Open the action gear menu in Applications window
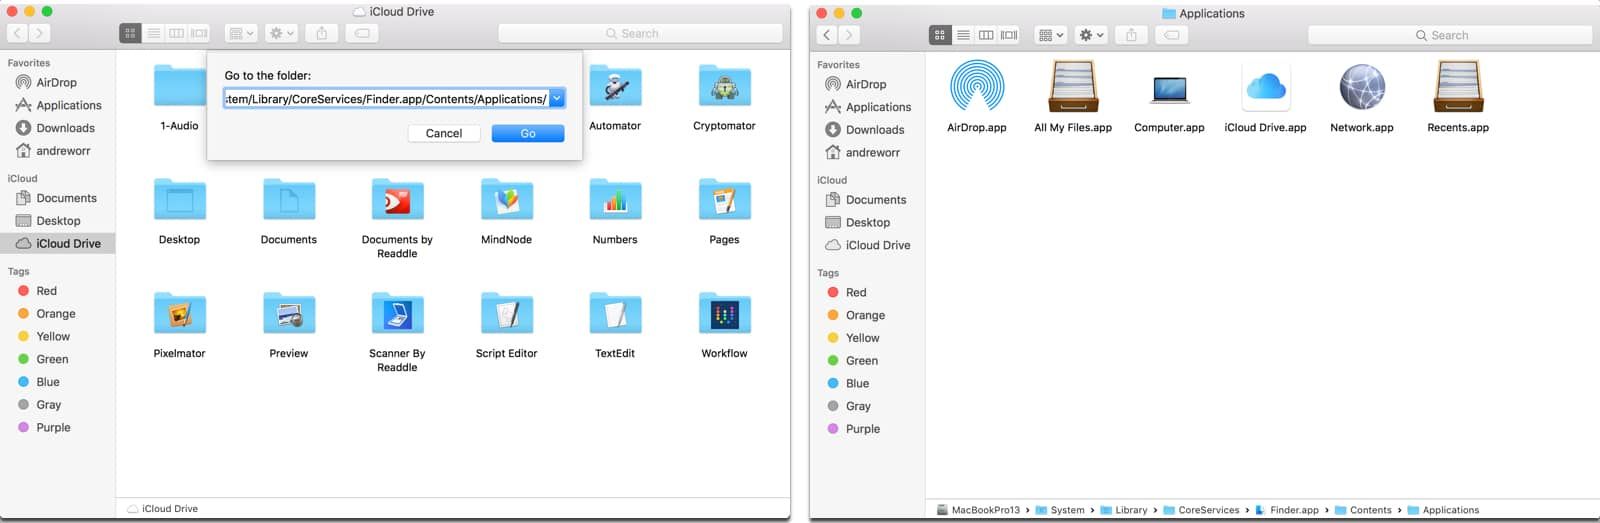This screenshot has width=1600, height=523. click(x=1092, y=35)
